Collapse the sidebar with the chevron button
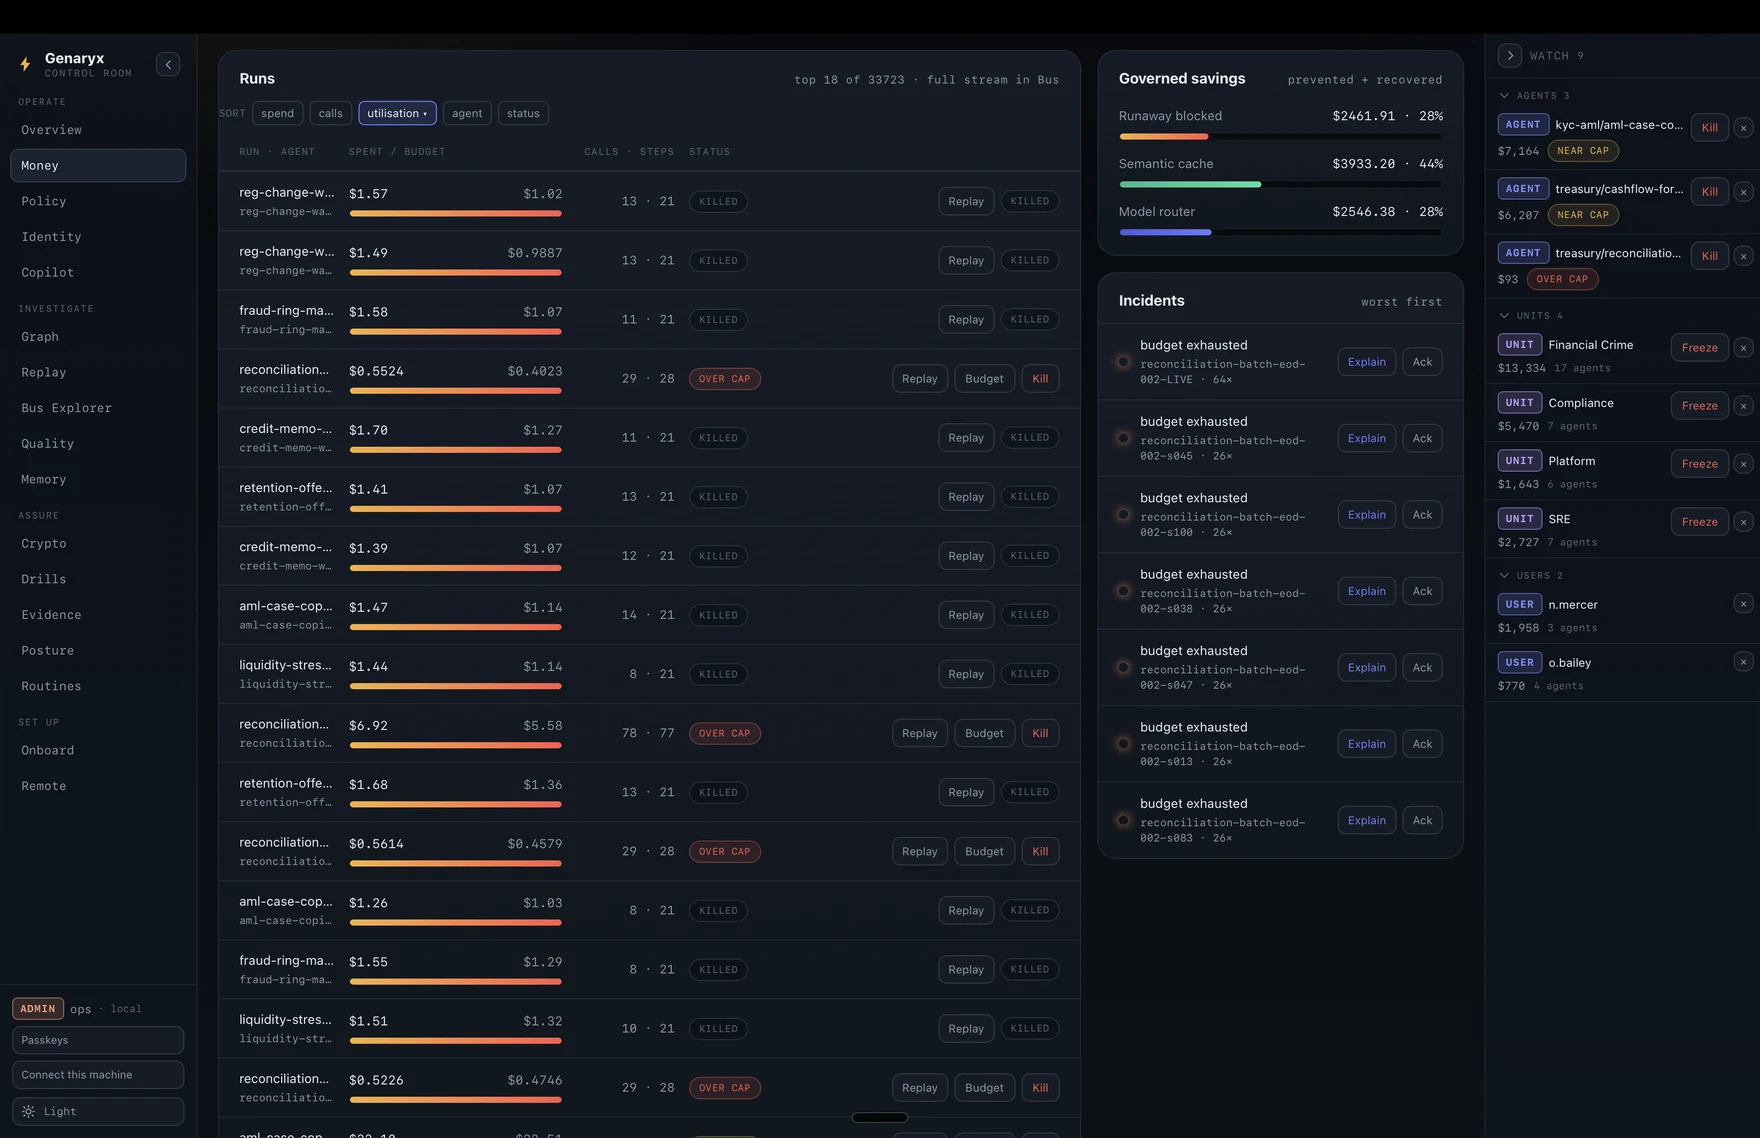Image resolution: width=1760 pixels, height=1138 pixels. point(168,65)
